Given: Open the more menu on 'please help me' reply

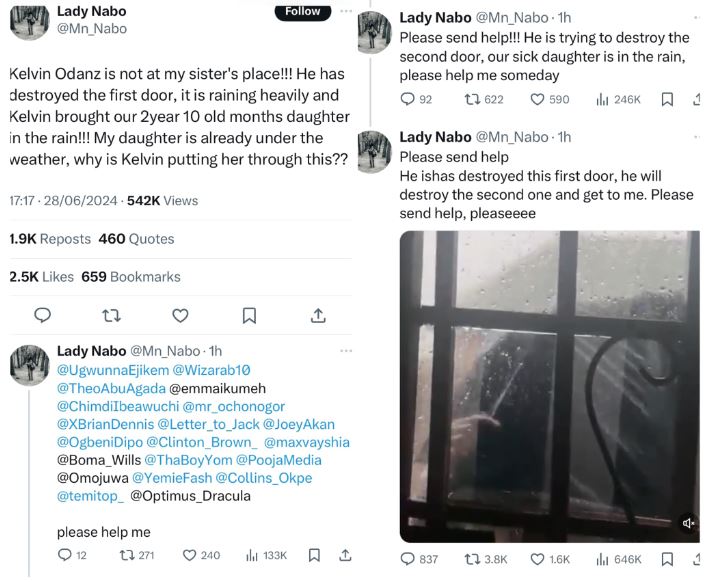Looking at the screenshot, I should (346, 351).
